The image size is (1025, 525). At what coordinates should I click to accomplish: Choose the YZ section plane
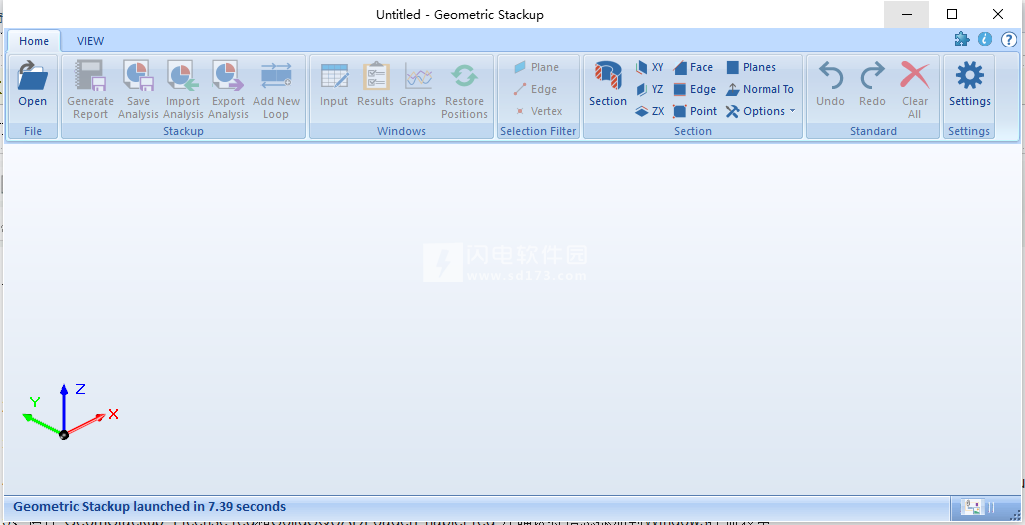(650, 90)
